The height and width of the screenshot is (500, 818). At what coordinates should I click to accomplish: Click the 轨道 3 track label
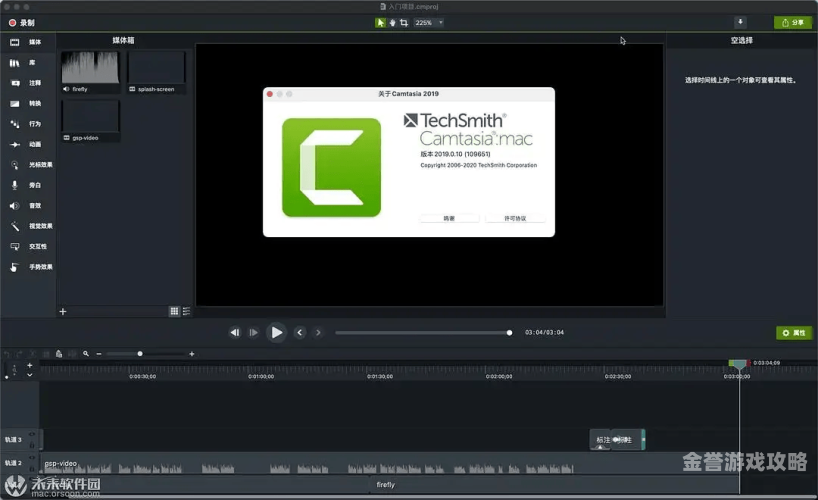pyautogui.click(x=13, y=439)
